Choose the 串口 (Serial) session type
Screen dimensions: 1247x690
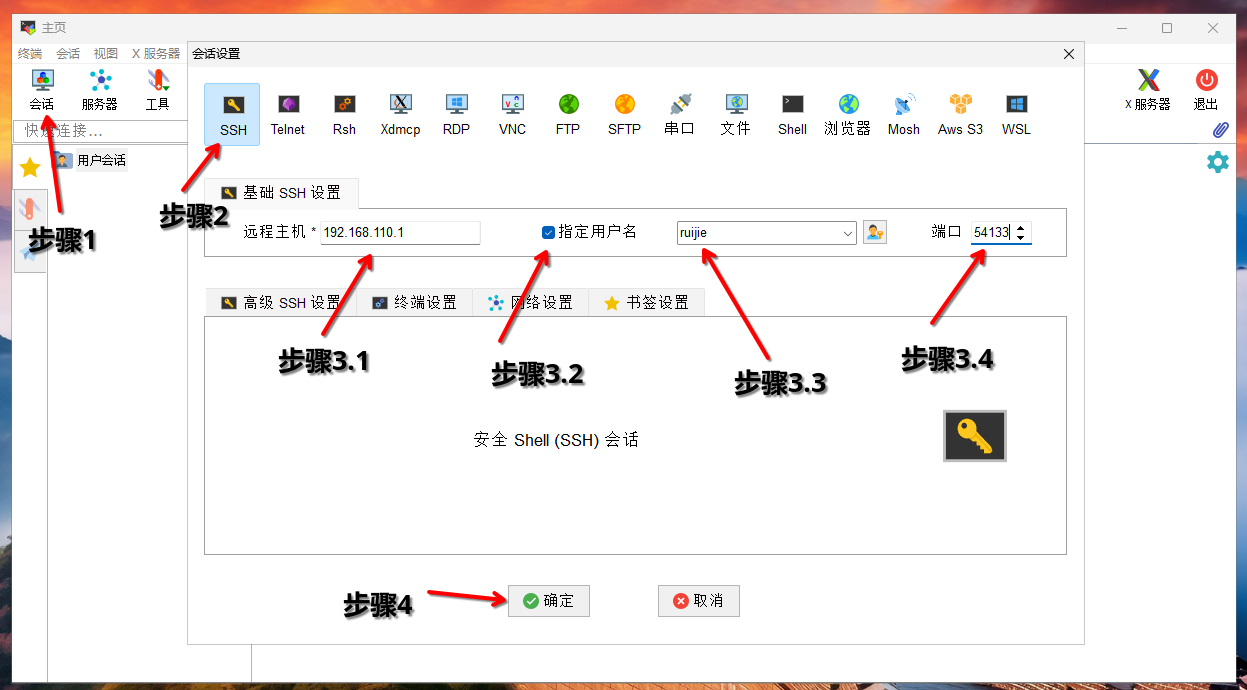coord(680,113)
